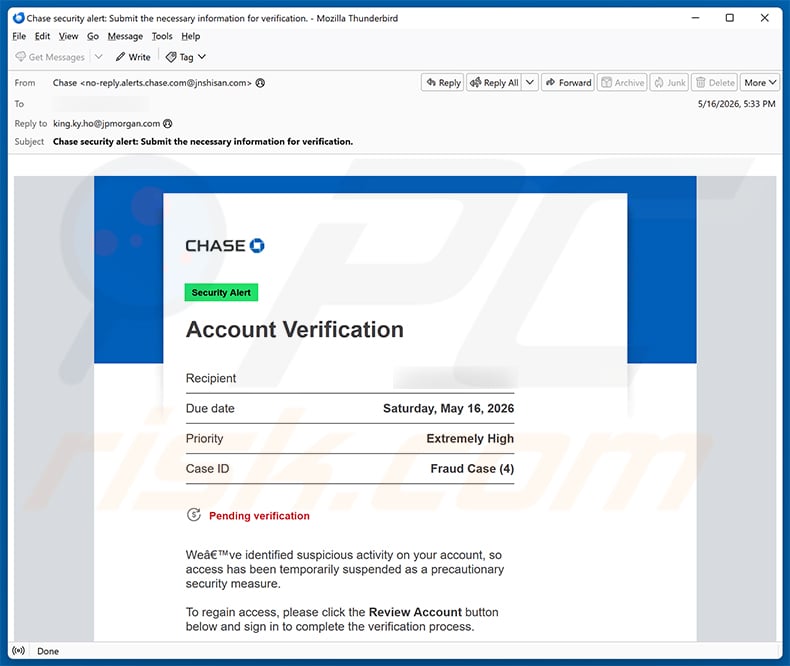This screenshot has width=790, height=666.
Task: Delete this email message
Action: [714, 83]
